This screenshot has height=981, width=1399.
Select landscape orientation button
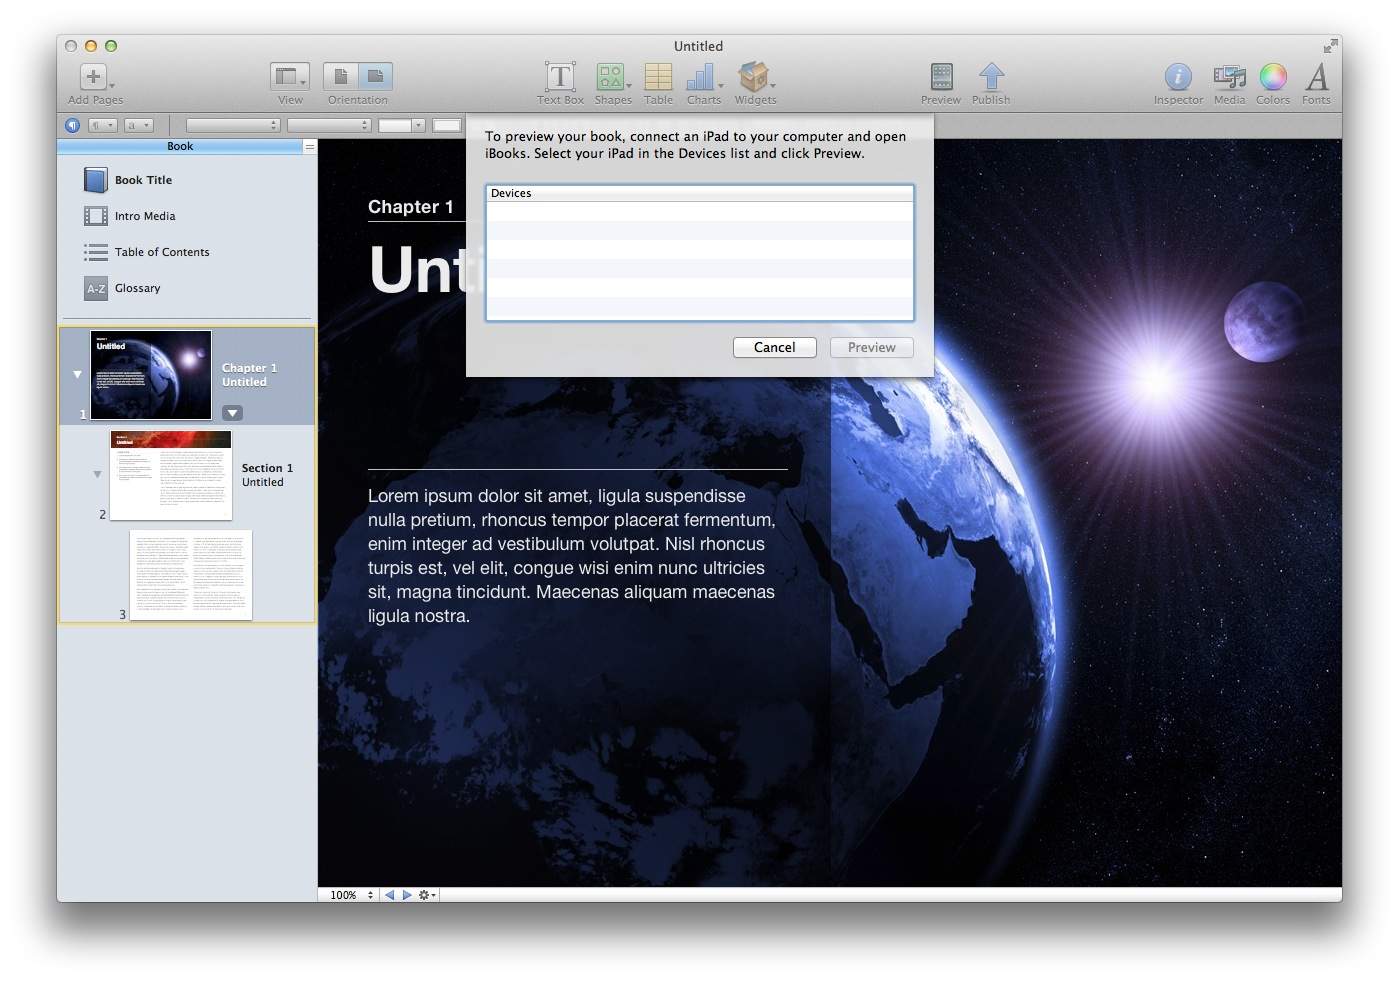(x=375, y=76)
